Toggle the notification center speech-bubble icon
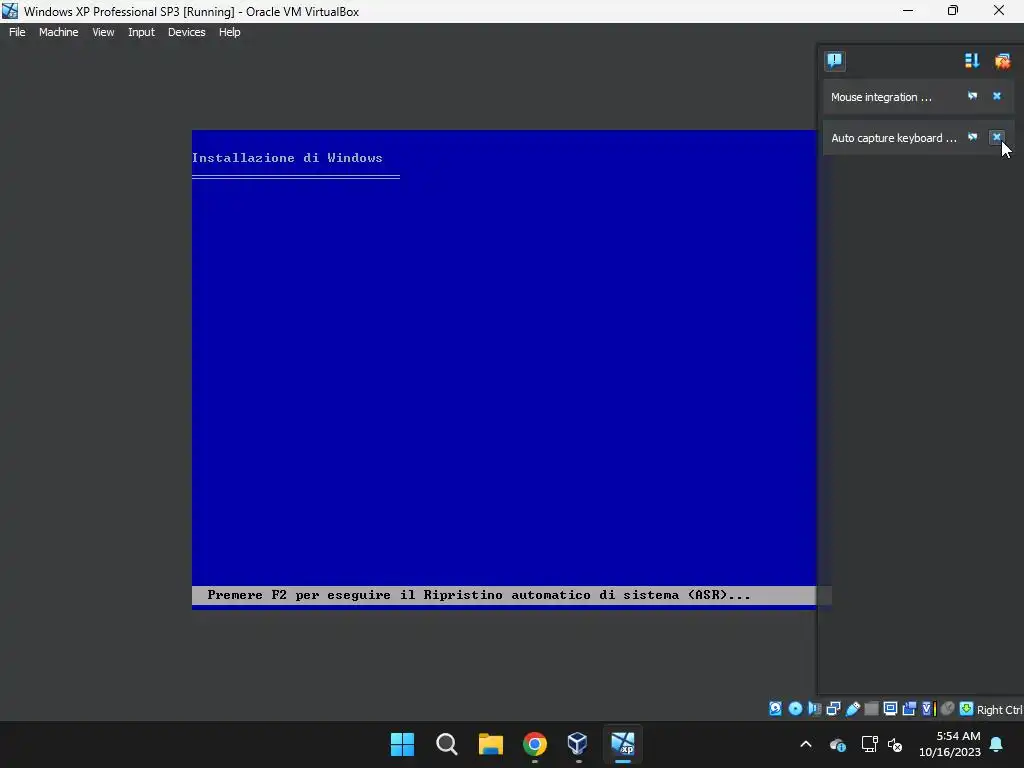 point(835,61)
